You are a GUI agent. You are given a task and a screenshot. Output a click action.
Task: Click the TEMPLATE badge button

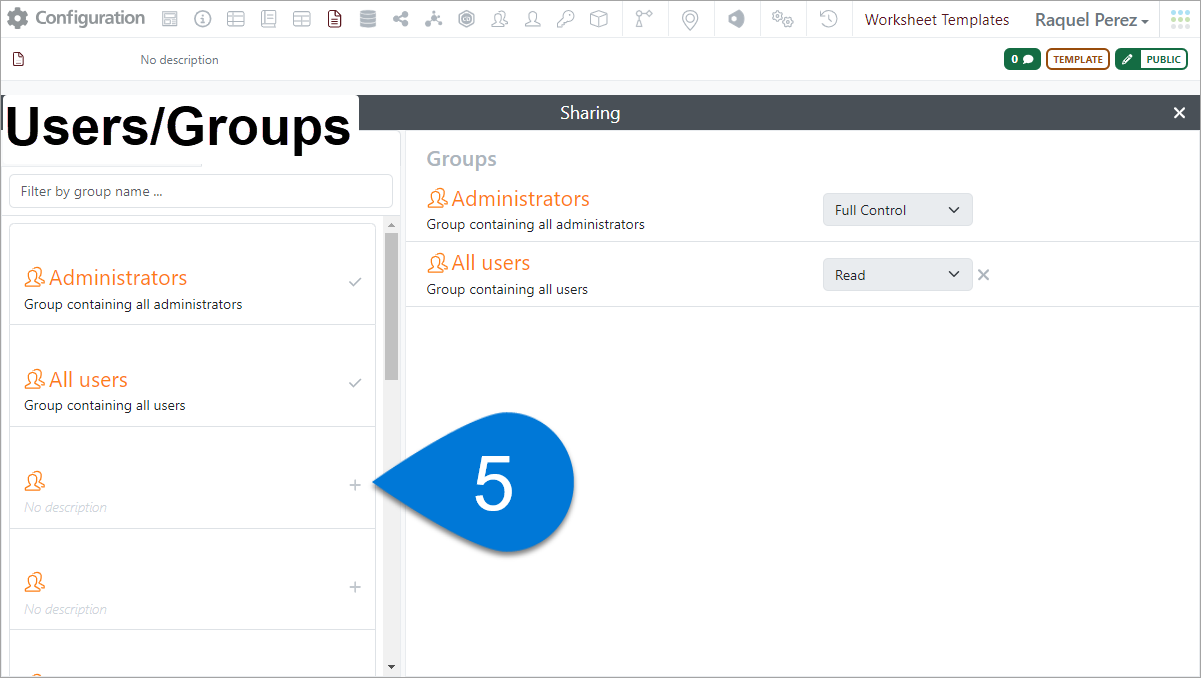pyautogui.click(x=1077, y=58)
